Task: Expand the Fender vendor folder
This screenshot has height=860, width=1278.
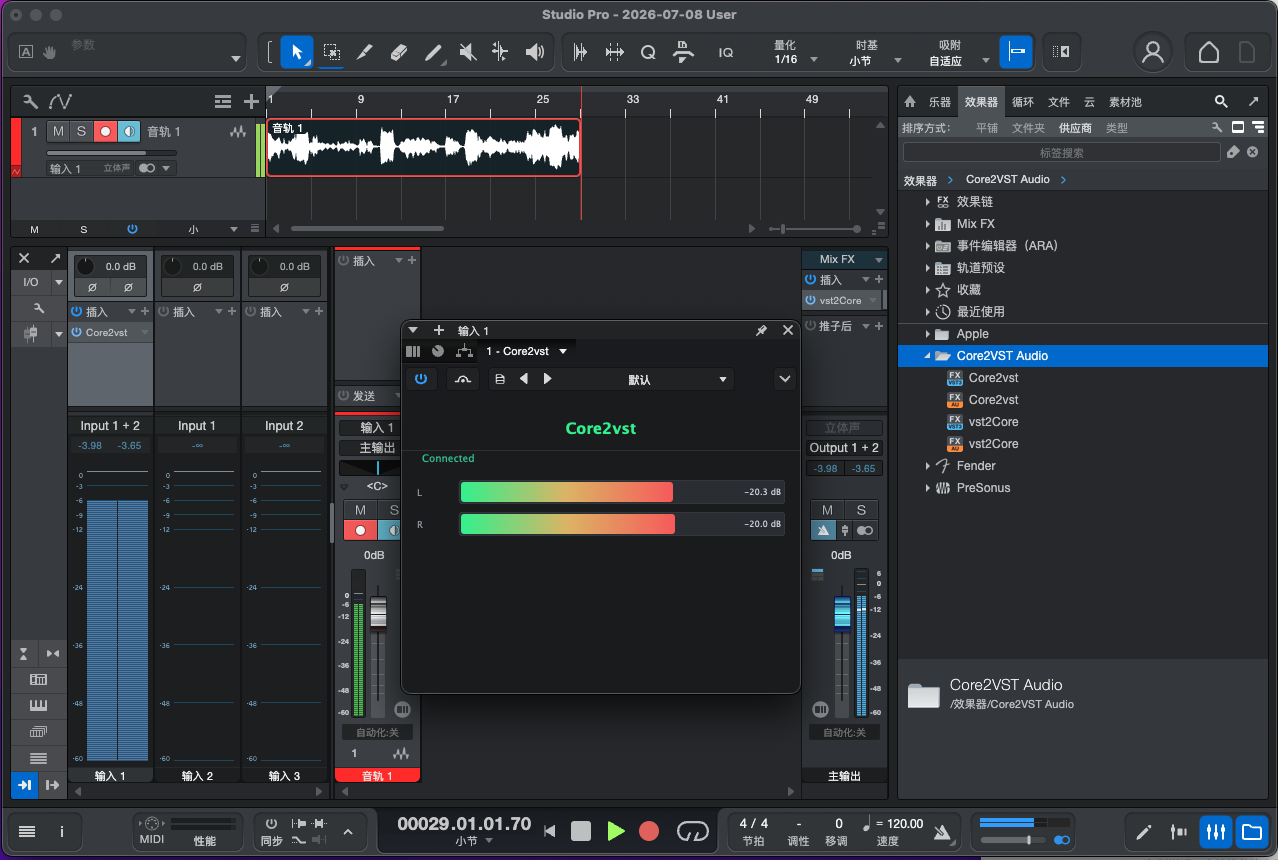Action: coord(927,466)
